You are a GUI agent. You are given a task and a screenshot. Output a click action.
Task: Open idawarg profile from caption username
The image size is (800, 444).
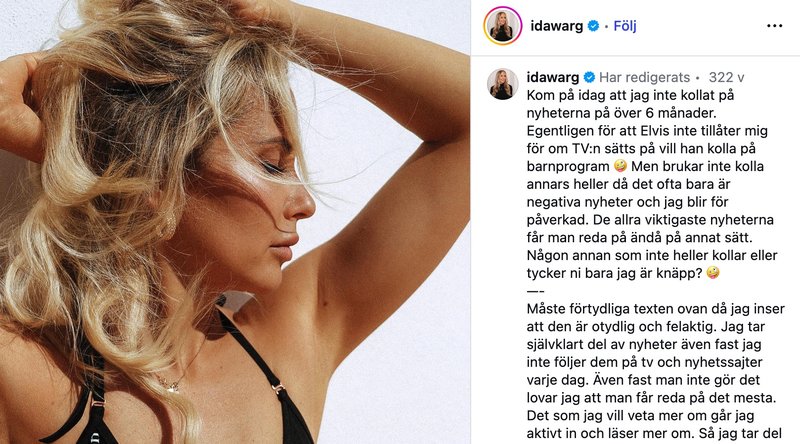(x=553, y=78)
